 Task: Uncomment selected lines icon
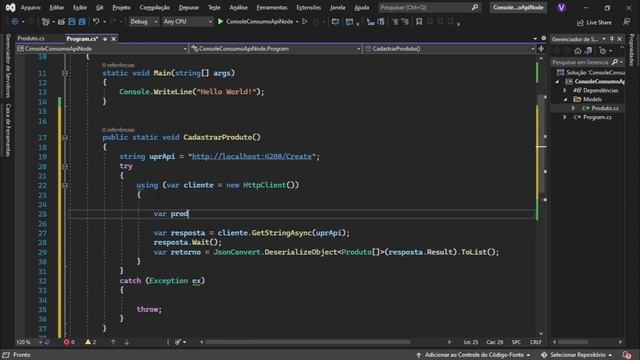(405, 22)
